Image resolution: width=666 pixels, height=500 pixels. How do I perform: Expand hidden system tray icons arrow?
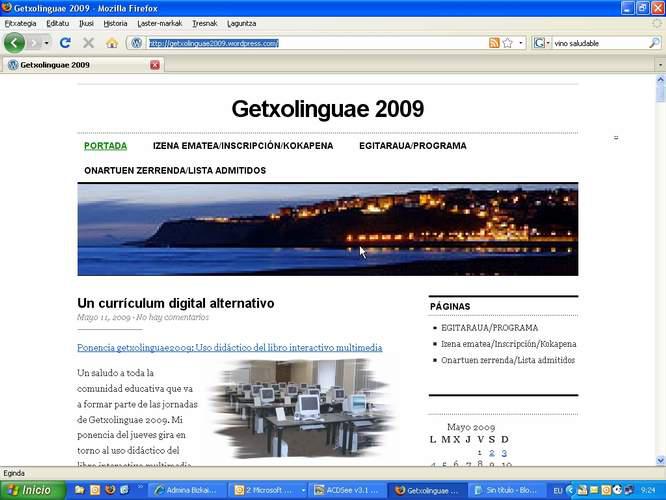tap(570, 490)
